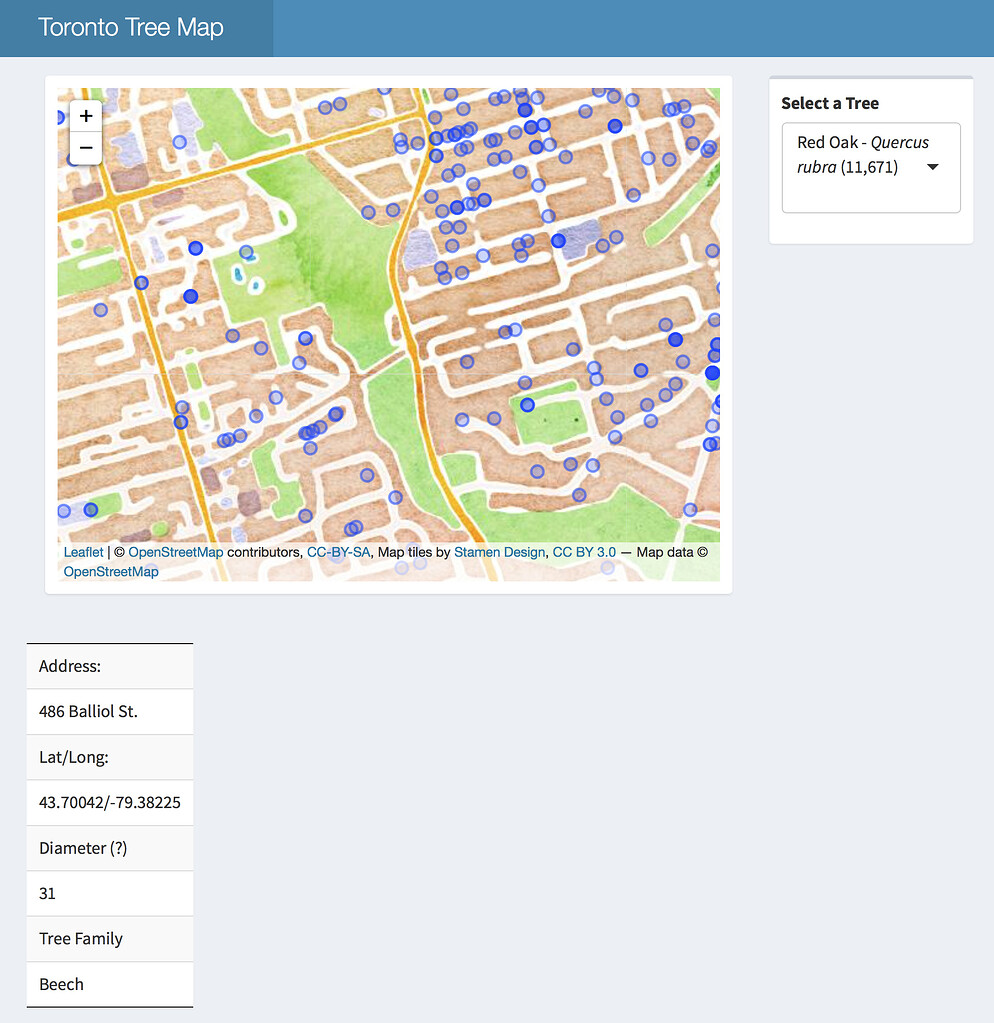The height and width of the screenshot is (1023, 994).
Task: Click the OpenStreetMap contributors link
Action: 176,551
